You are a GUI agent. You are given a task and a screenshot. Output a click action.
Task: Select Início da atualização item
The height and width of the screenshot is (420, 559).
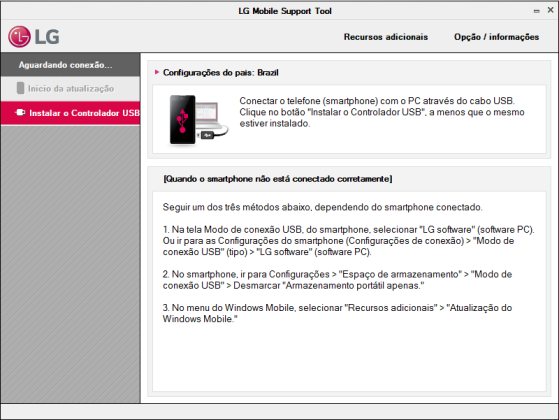click(70, 88)
